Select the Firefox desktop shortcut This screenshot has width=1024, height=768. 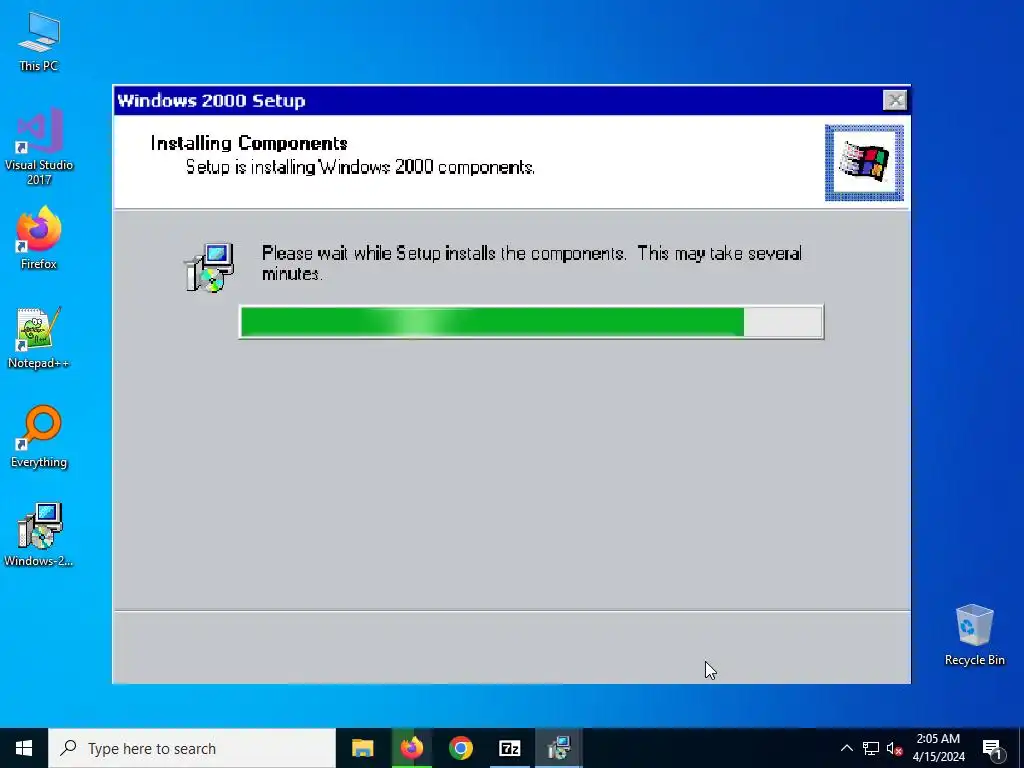click(x=39, y=238)
